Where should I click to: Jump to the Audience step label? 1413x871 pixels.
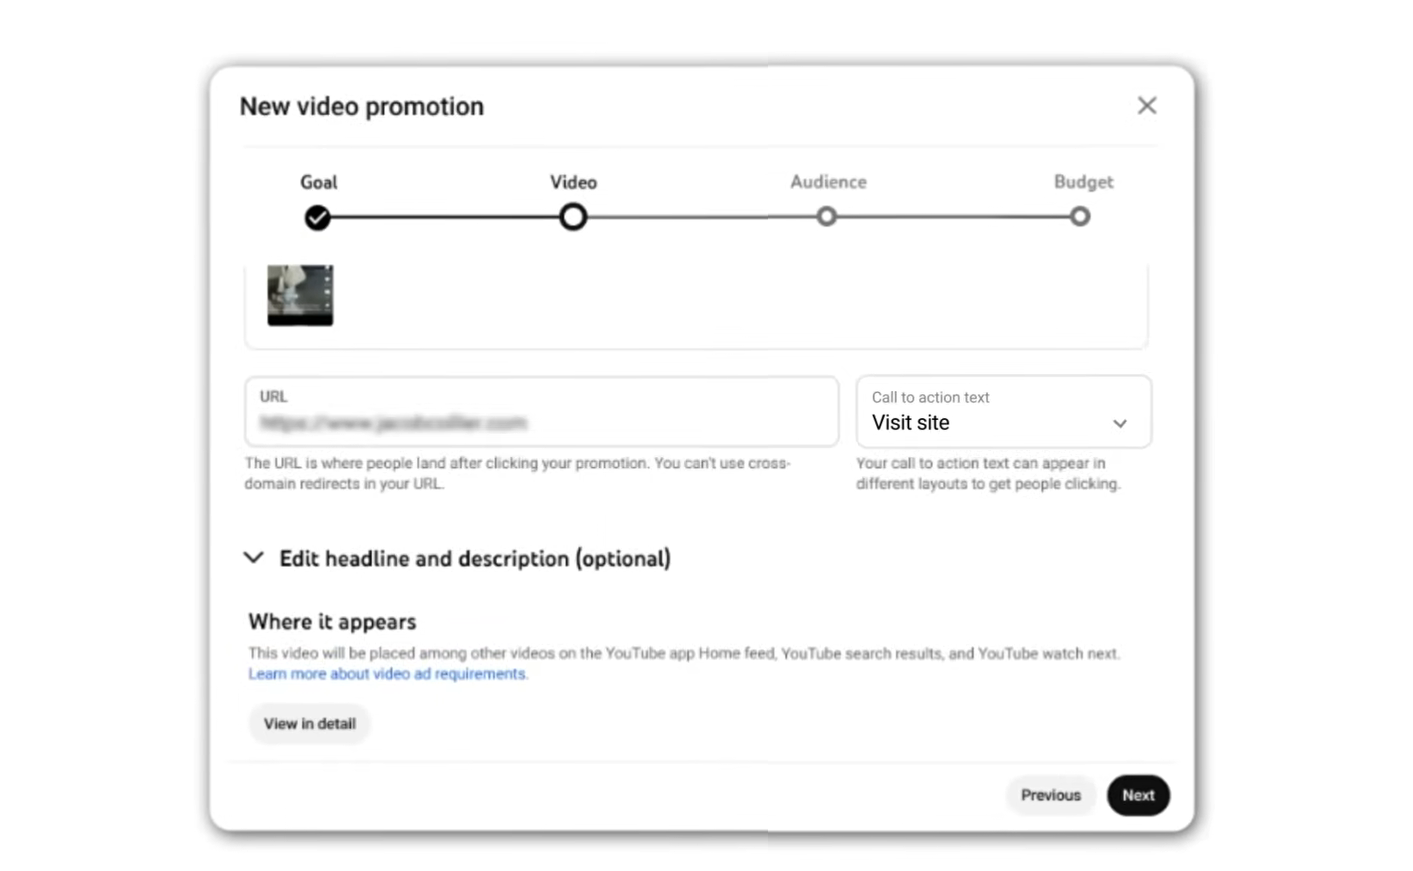pos(828,182)
